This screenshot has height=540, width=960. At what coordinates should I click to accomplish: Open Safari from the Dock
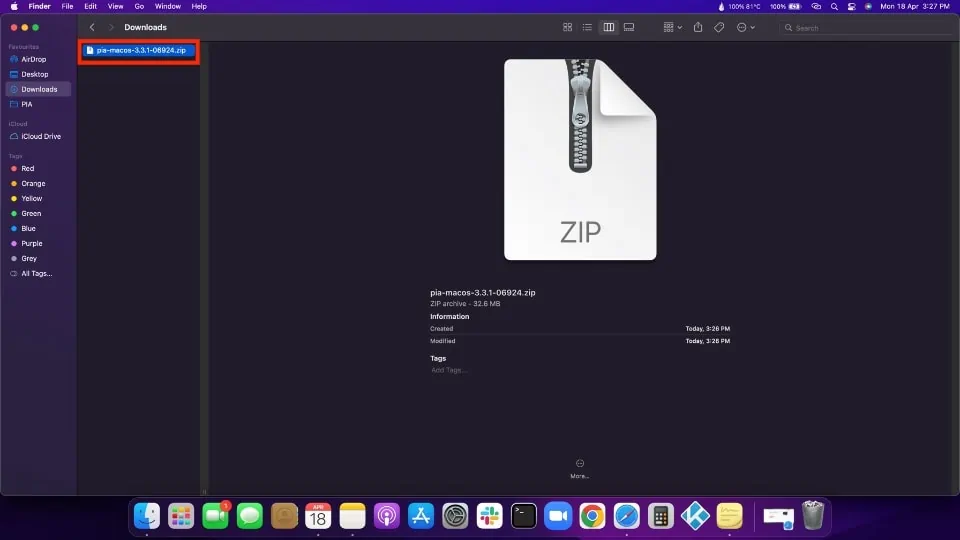click(x=627, y=516)
